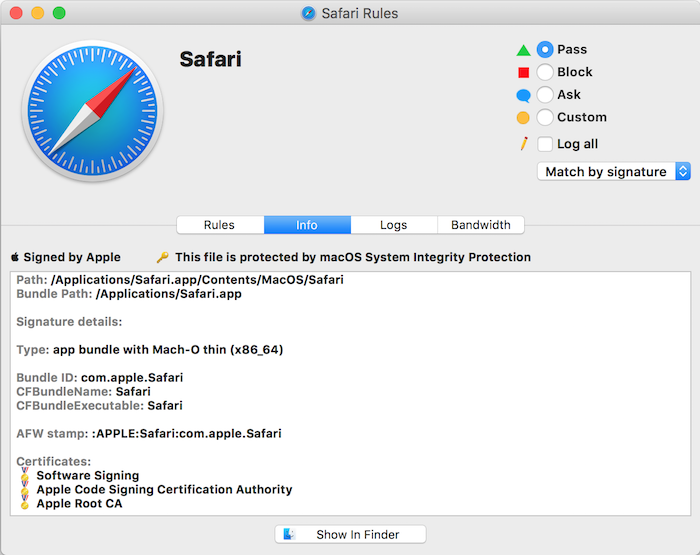Click the Safari Rules window title
700x555 pixels.
pos(360,13)
